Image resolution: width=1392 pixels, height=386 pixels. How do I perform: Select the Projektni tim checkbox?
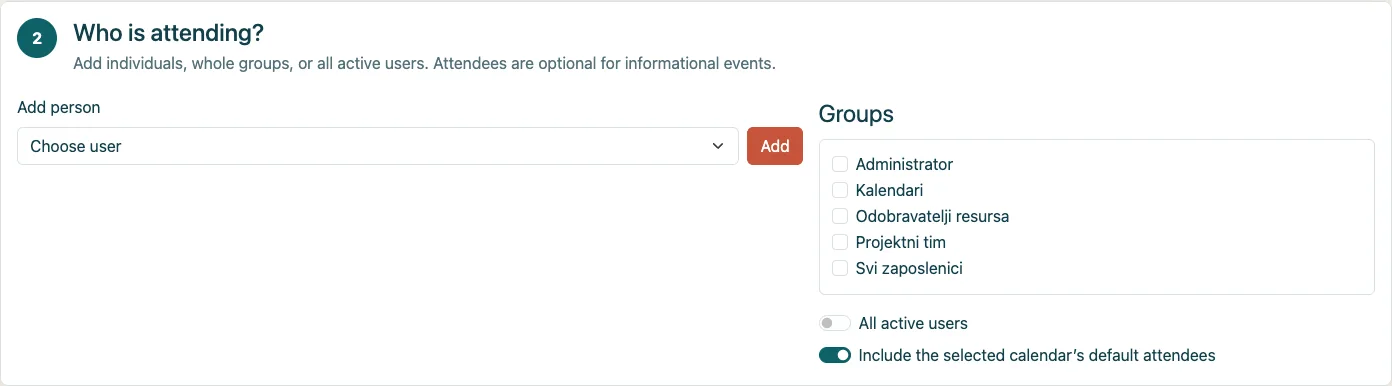(x=840, y=242)
